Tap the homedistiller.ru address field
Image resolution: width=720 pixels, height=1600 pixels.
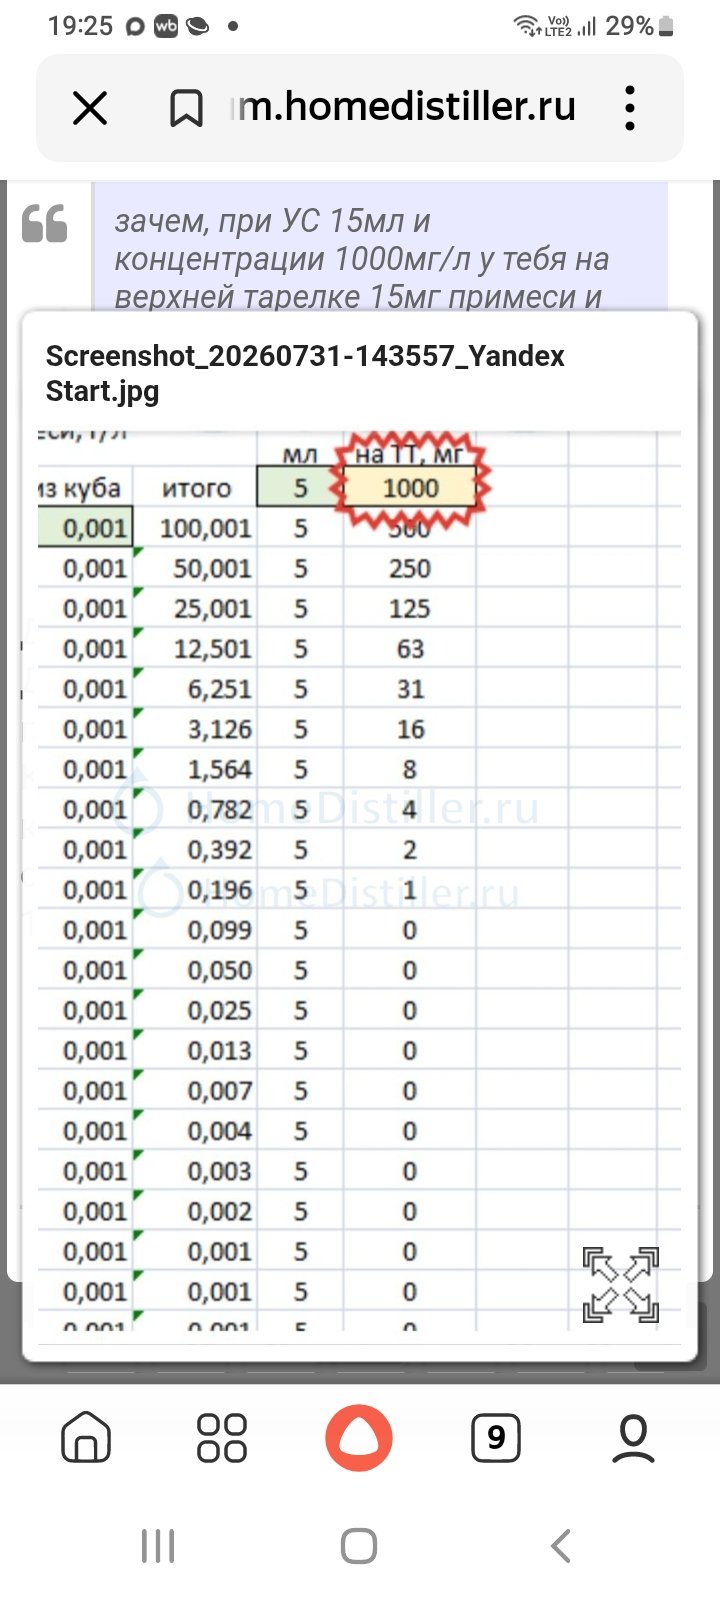coord(404,106)
